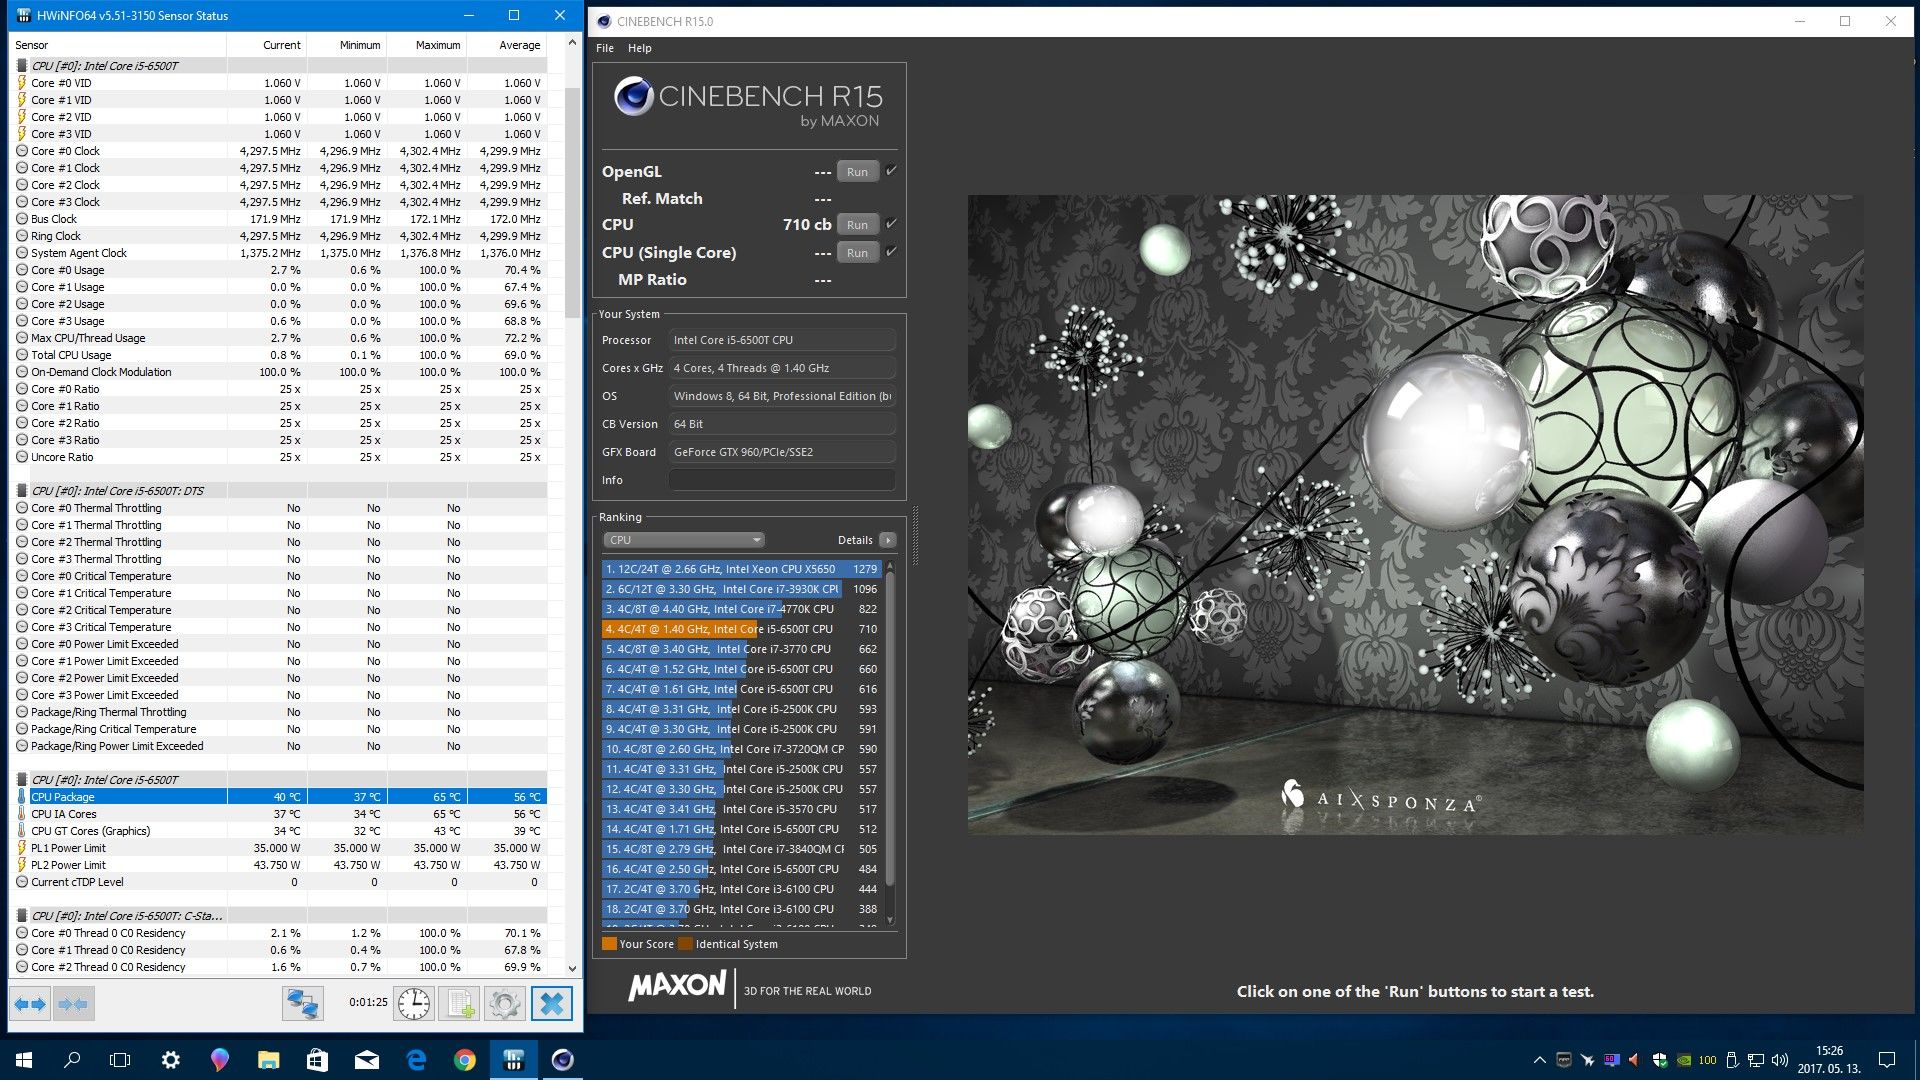The image size is (1920, 1080).
Task: Click the Windows Defender shield tray icon
Action: (x=1660, y=1060)
